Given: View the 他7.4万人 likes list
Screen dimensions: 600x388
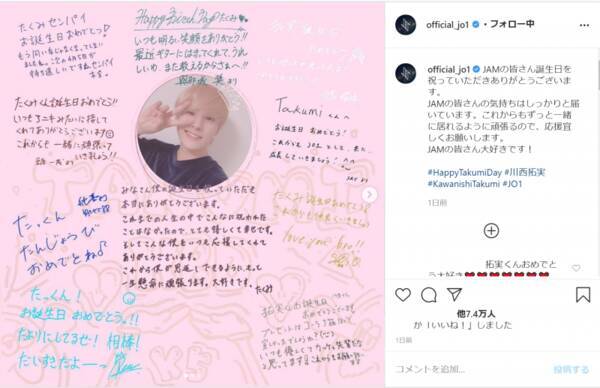Looking at the screenshot, I should tap(476, 314).
